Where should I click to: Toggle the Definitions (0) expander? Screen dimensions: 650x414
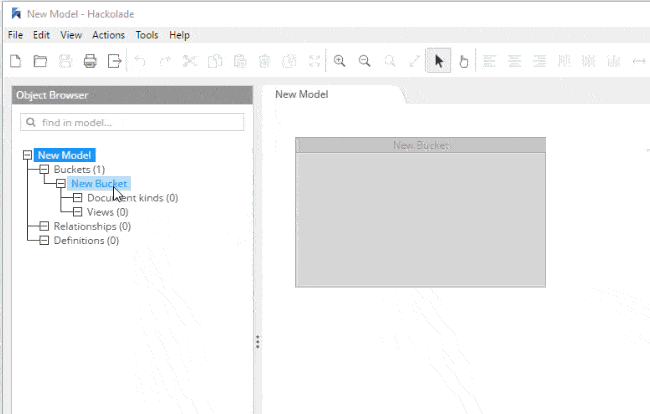tap(44, 240)
